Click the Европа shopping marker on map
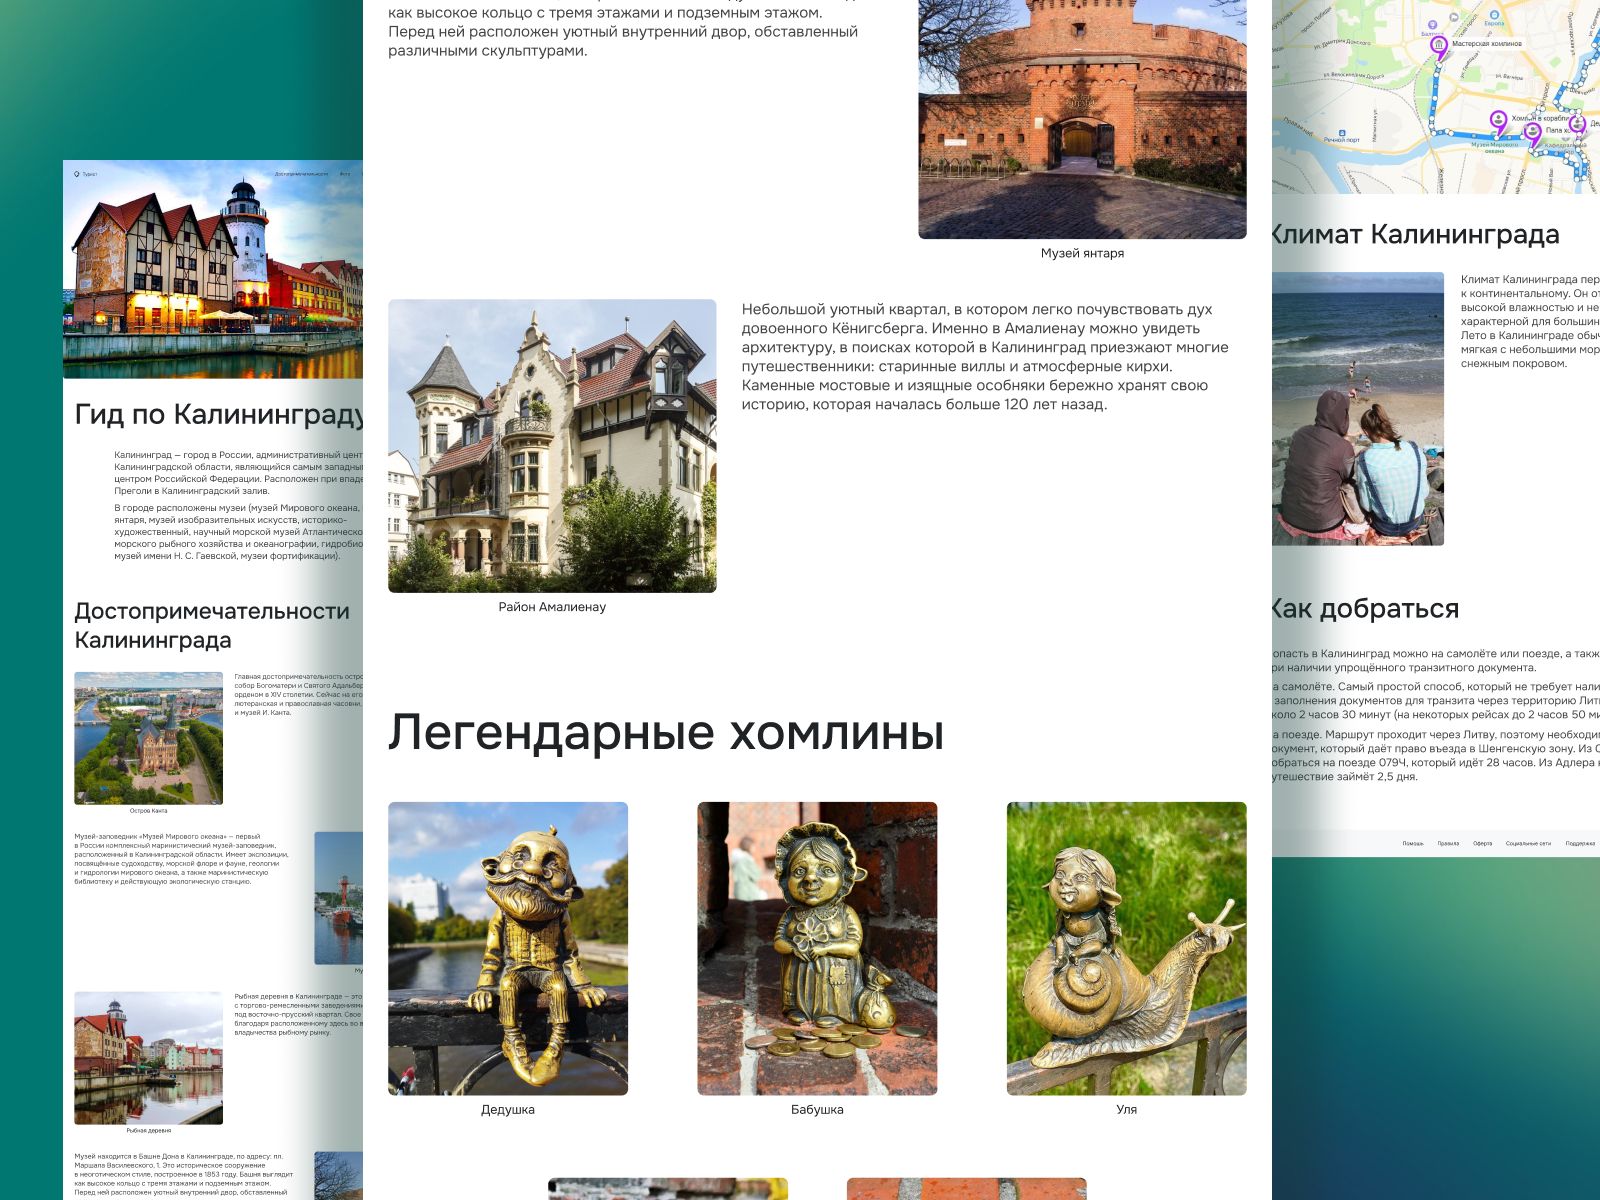The image size is (1600, 1200). (x=1494, y=15)
